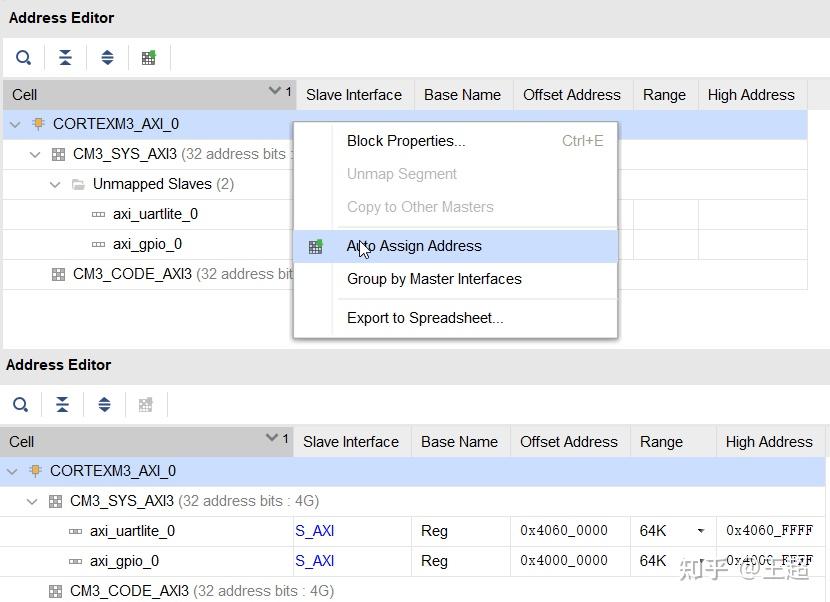Click the greyed Auto Assign icon in lower toolbar

pos(146,405)
